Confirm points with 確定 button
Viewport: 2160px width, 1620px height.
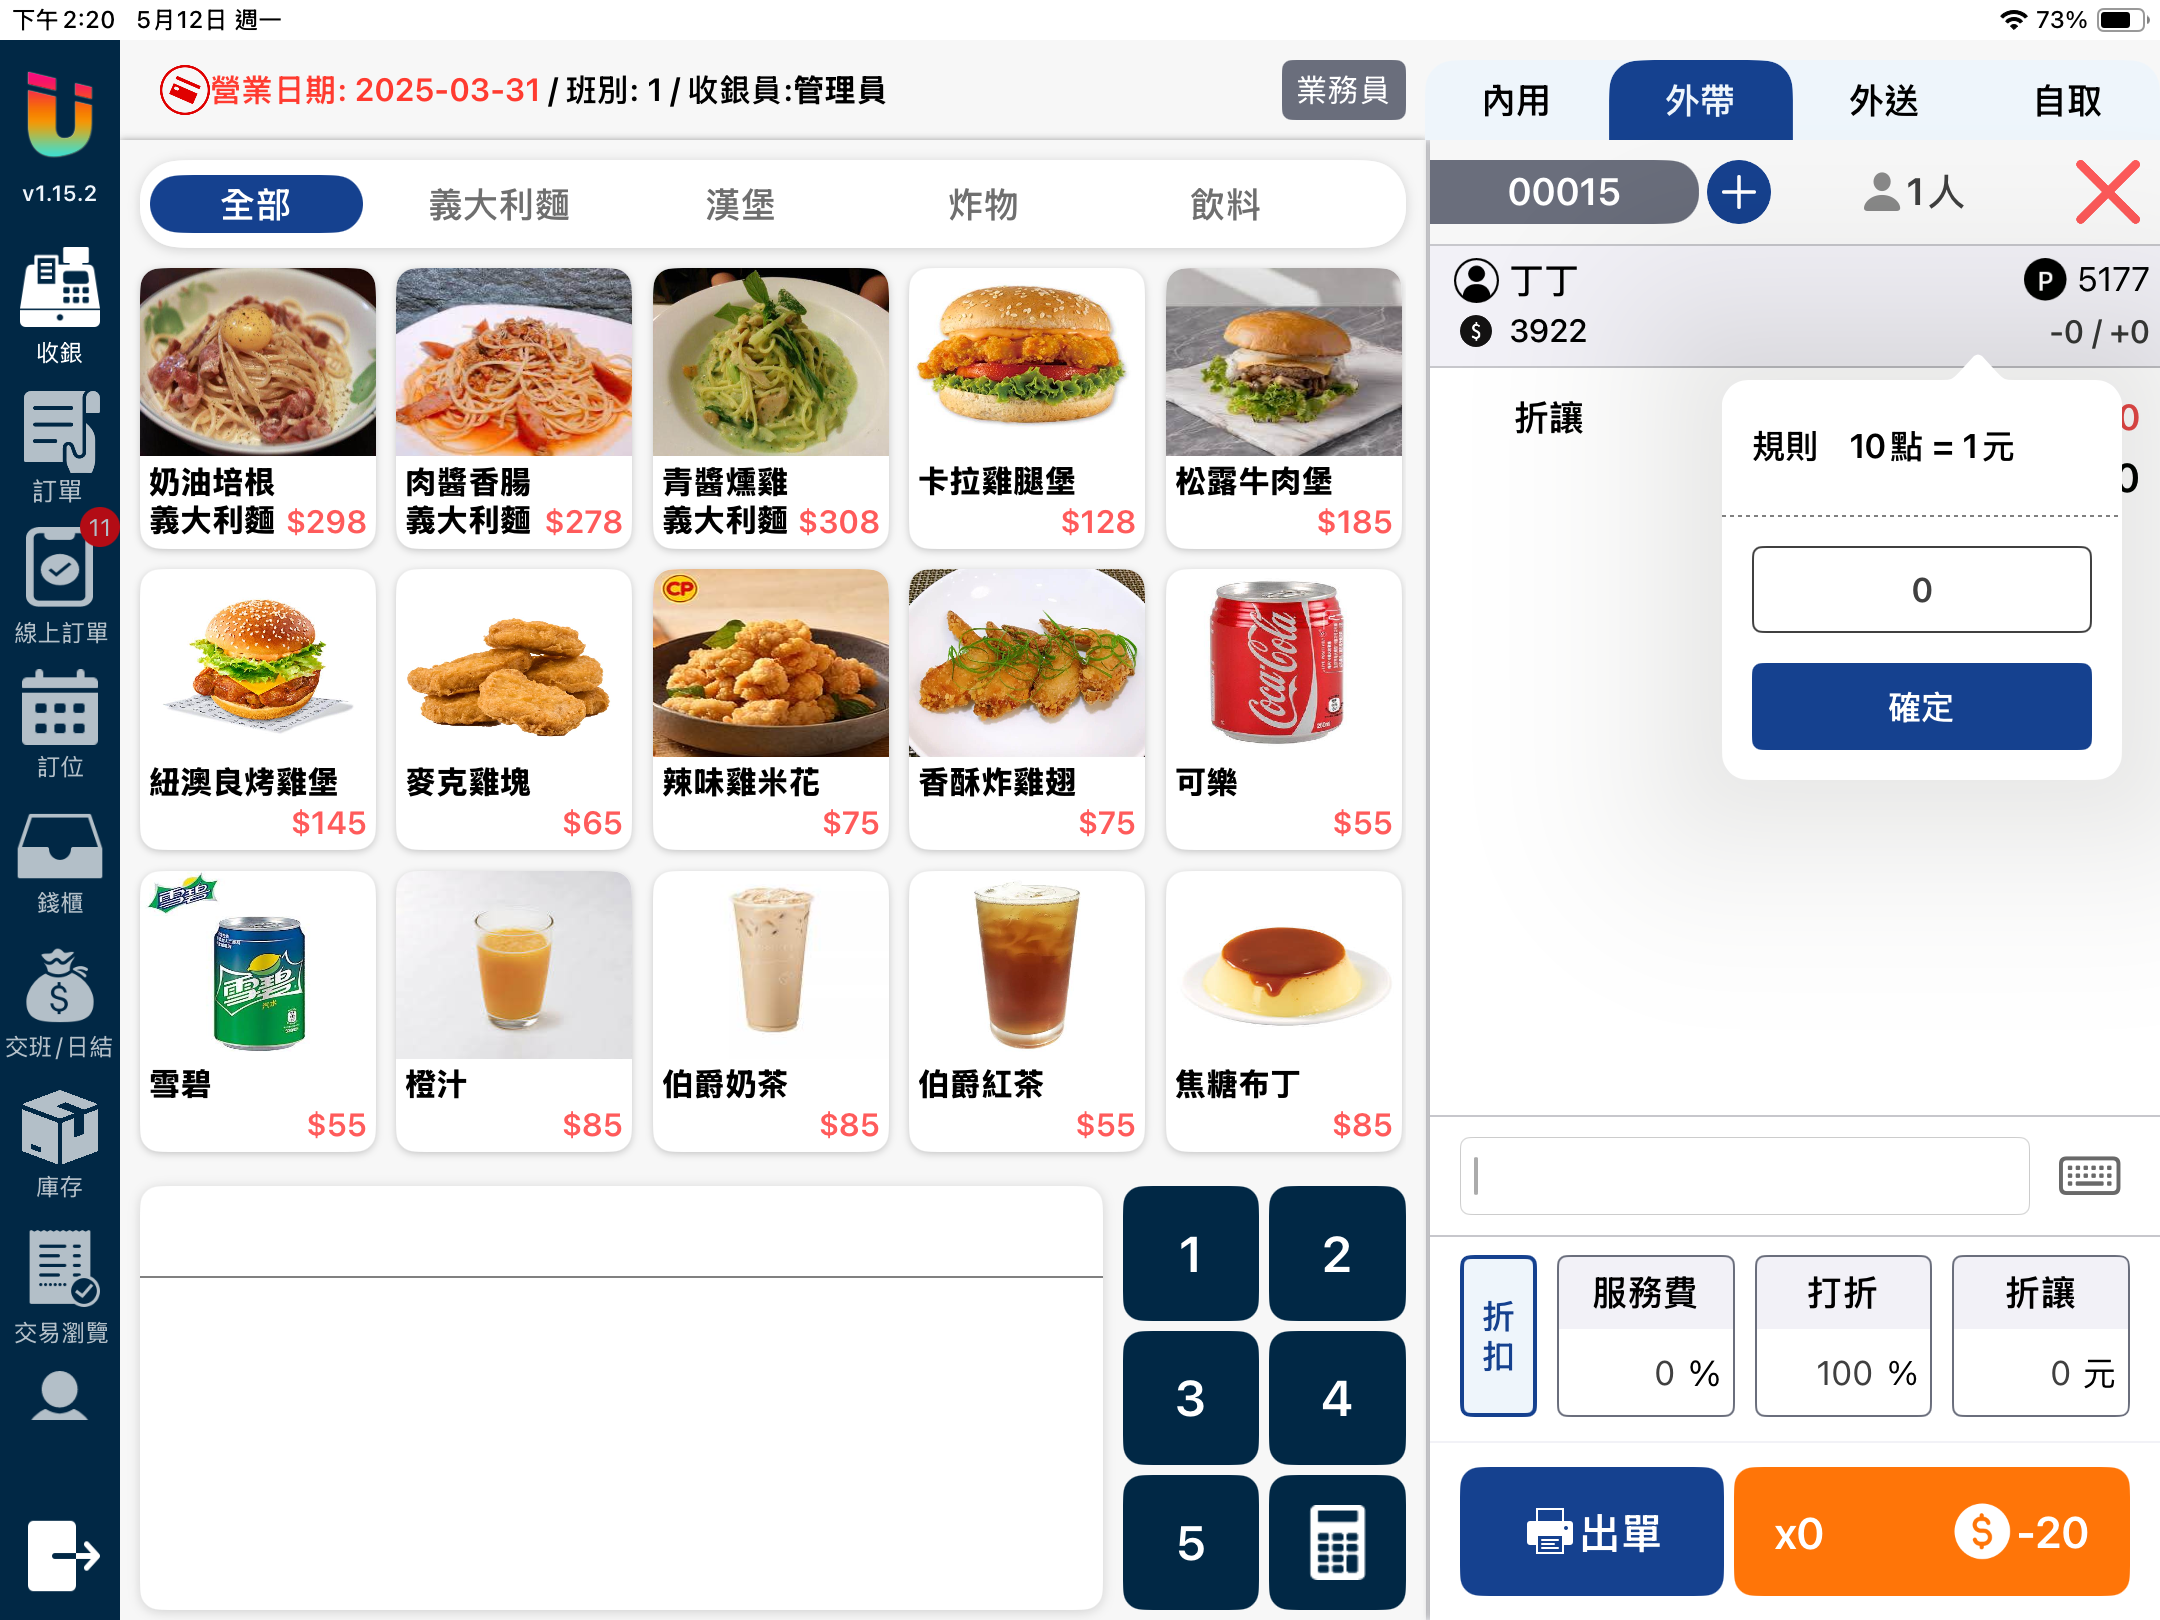1921,706
